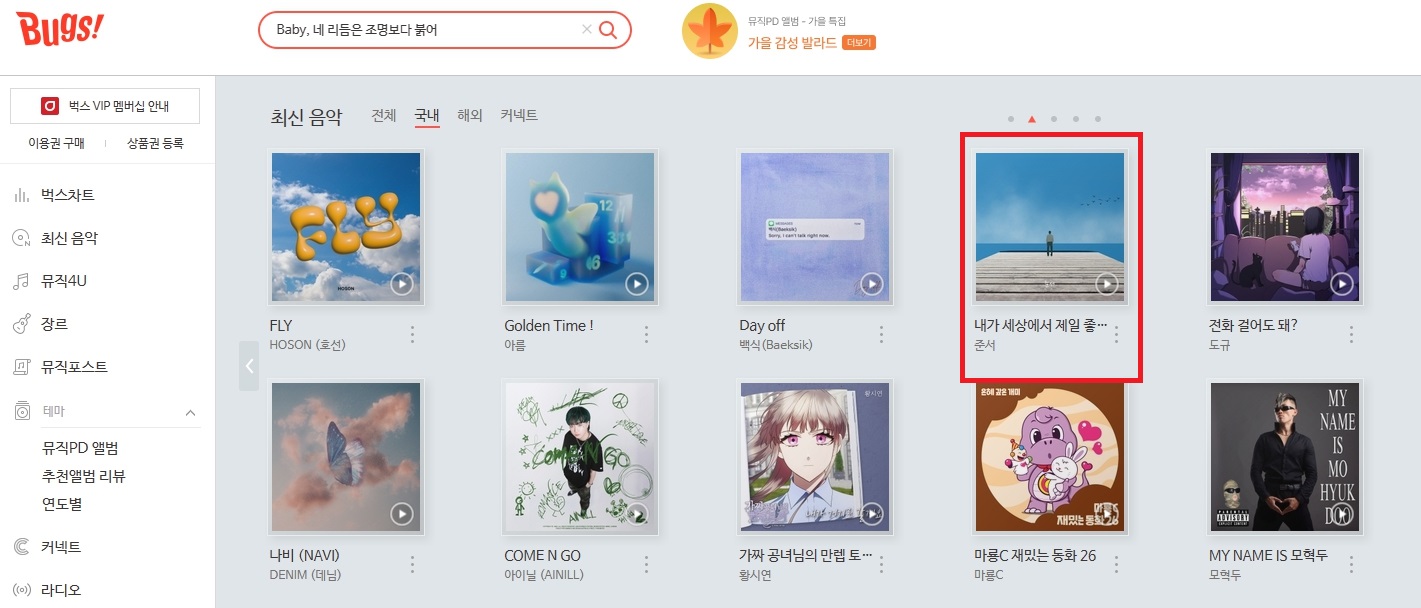Image resolution: width=1421 pixels, height=608 pixels.
Task: Open more options for COME N GO
Action: 646,564
